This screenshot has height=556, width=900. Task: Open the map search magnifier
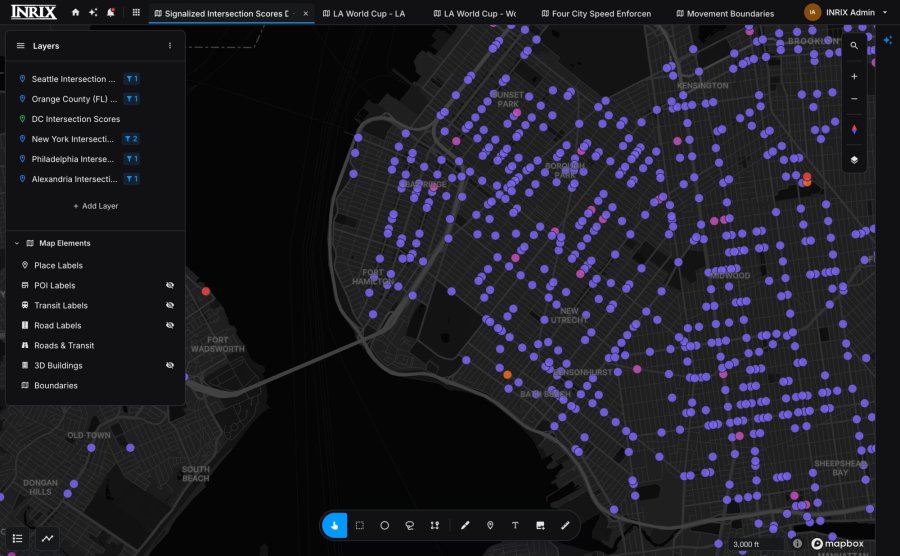(x=854, y=45)
